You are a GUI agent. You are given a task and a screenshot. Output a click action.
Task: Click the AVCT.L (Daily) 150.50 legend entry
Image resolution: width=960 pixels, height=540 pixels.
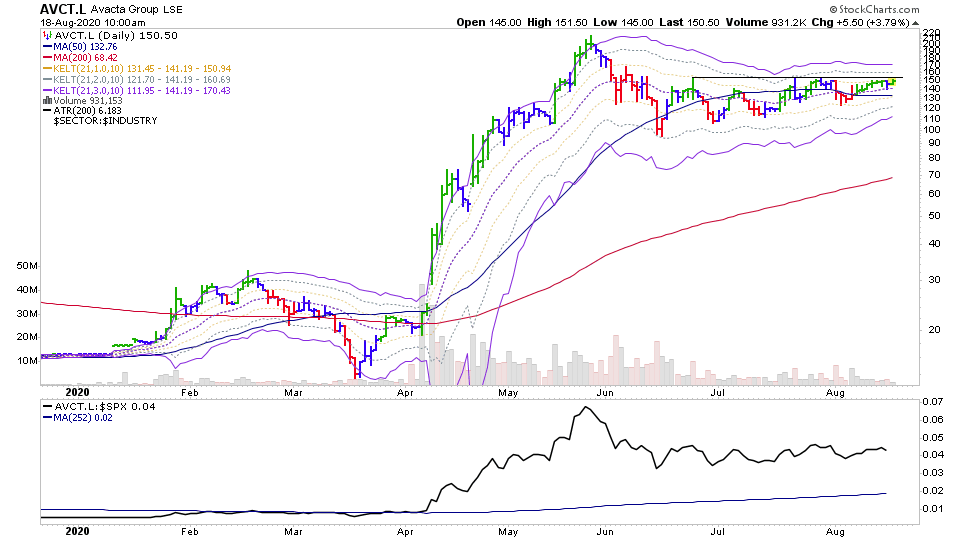[116, 36]
